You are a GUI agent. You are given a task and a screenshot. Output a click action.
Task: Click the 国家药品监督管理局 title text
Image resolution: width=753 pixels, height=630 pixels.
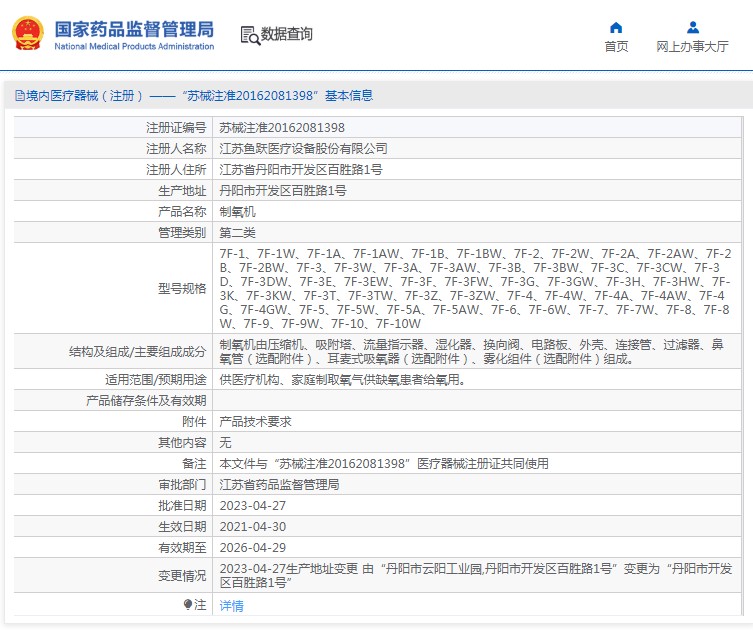(133, 29)
